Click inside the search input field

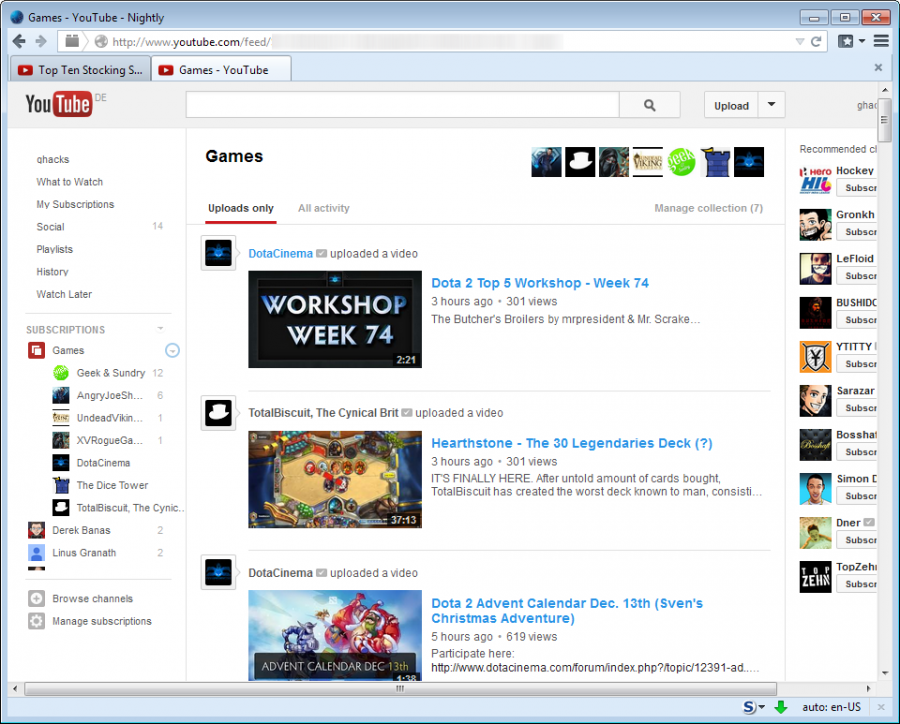(400, 104)
